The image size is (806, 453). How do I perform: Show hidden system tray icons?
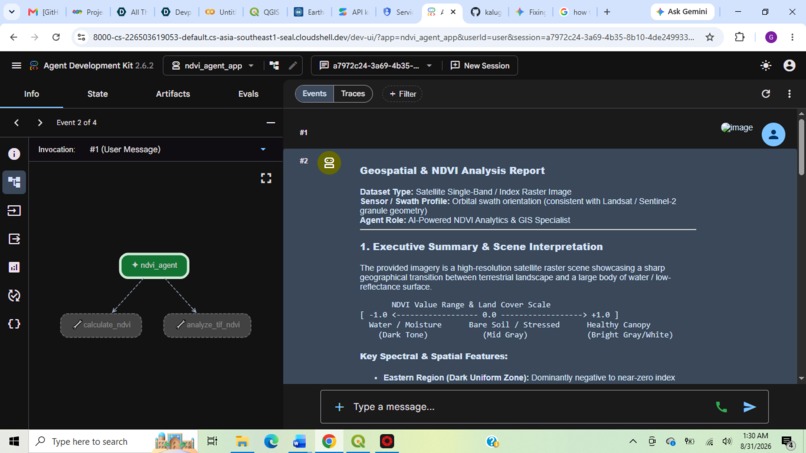[633, 441]
